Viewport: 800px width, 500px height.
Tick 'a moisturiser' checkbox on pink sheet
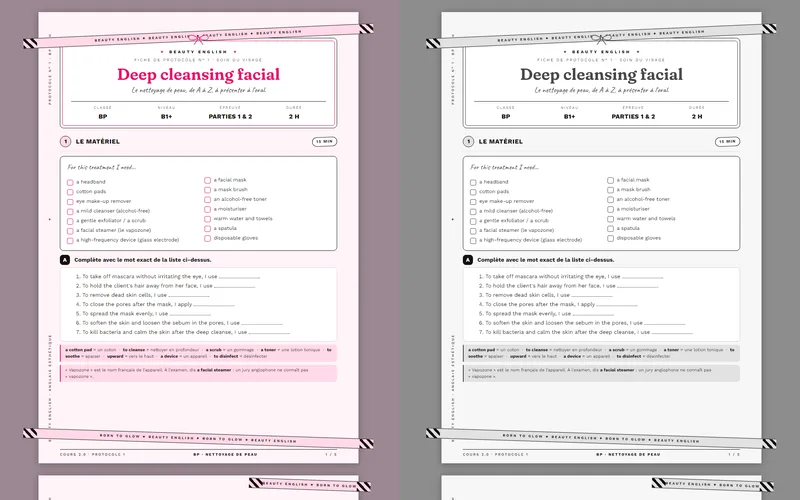(208, 210)
